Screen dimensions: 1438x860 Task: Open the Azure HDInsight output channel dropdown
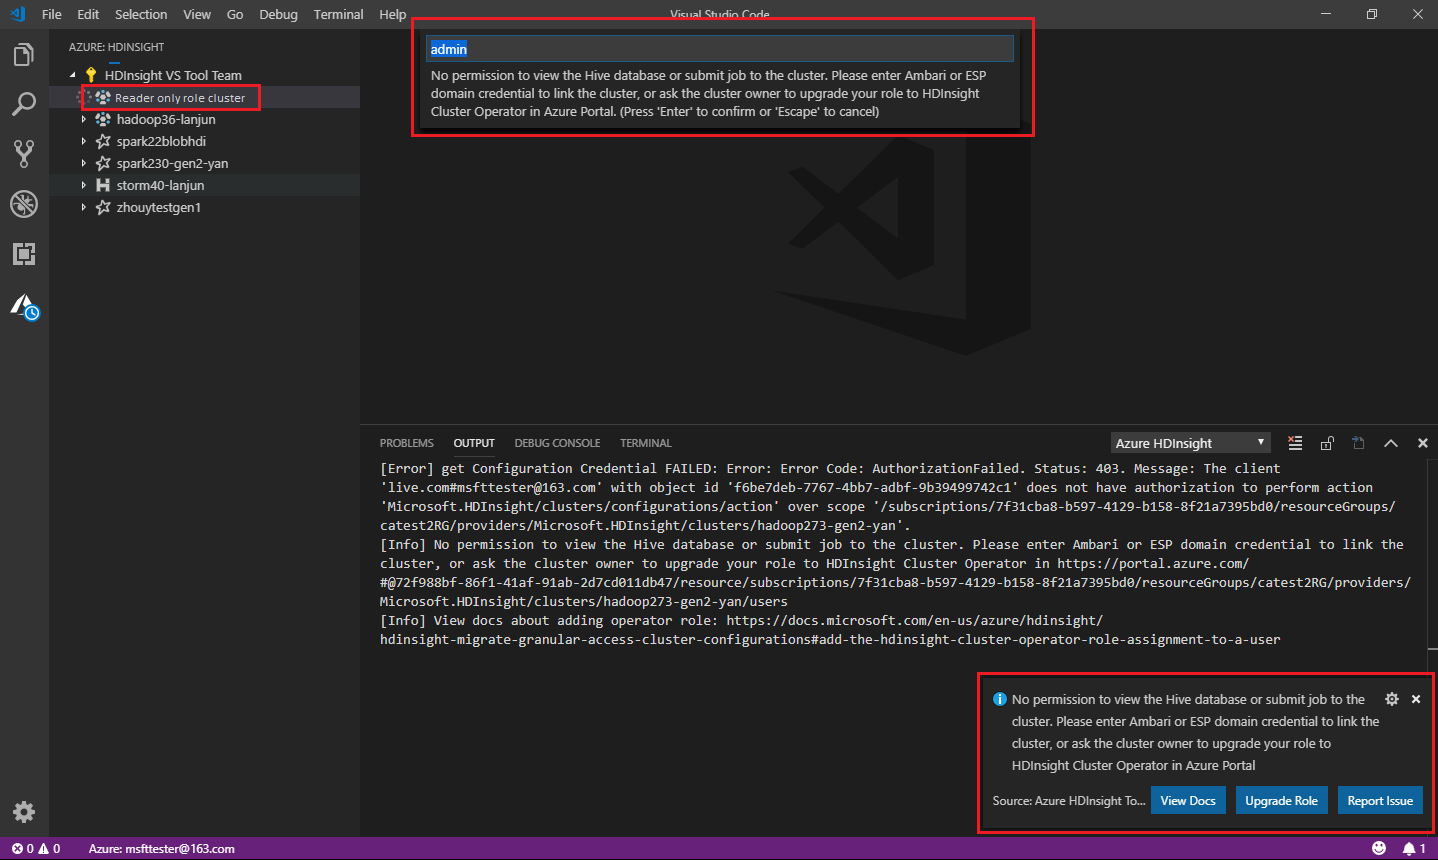coord(1190,442)
